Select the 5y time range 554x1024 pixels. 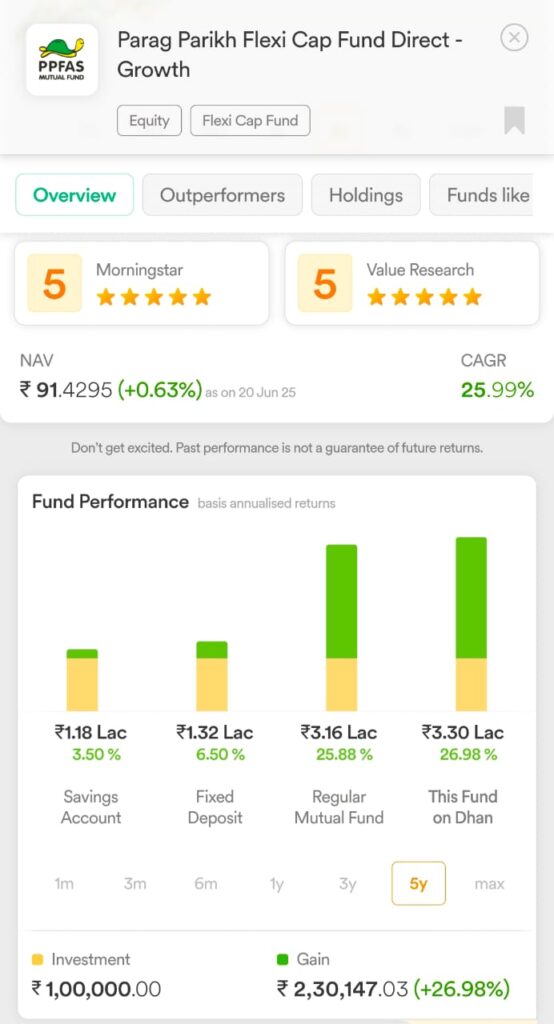419,884
